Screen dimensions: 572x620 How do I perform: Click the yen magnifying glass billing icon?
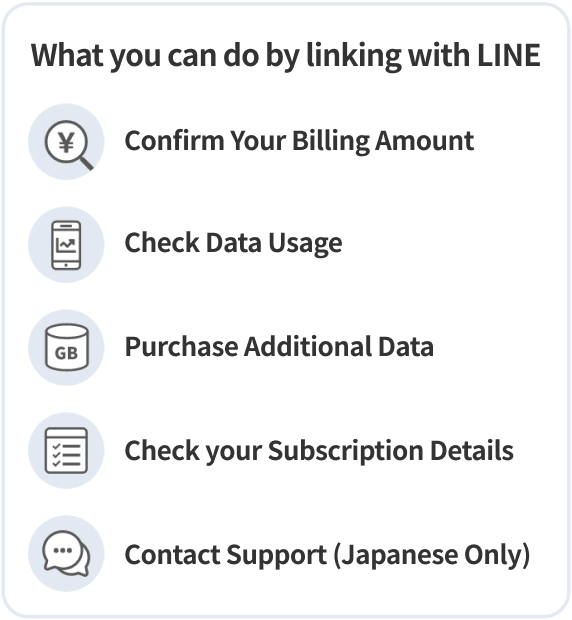coord(66,142)
